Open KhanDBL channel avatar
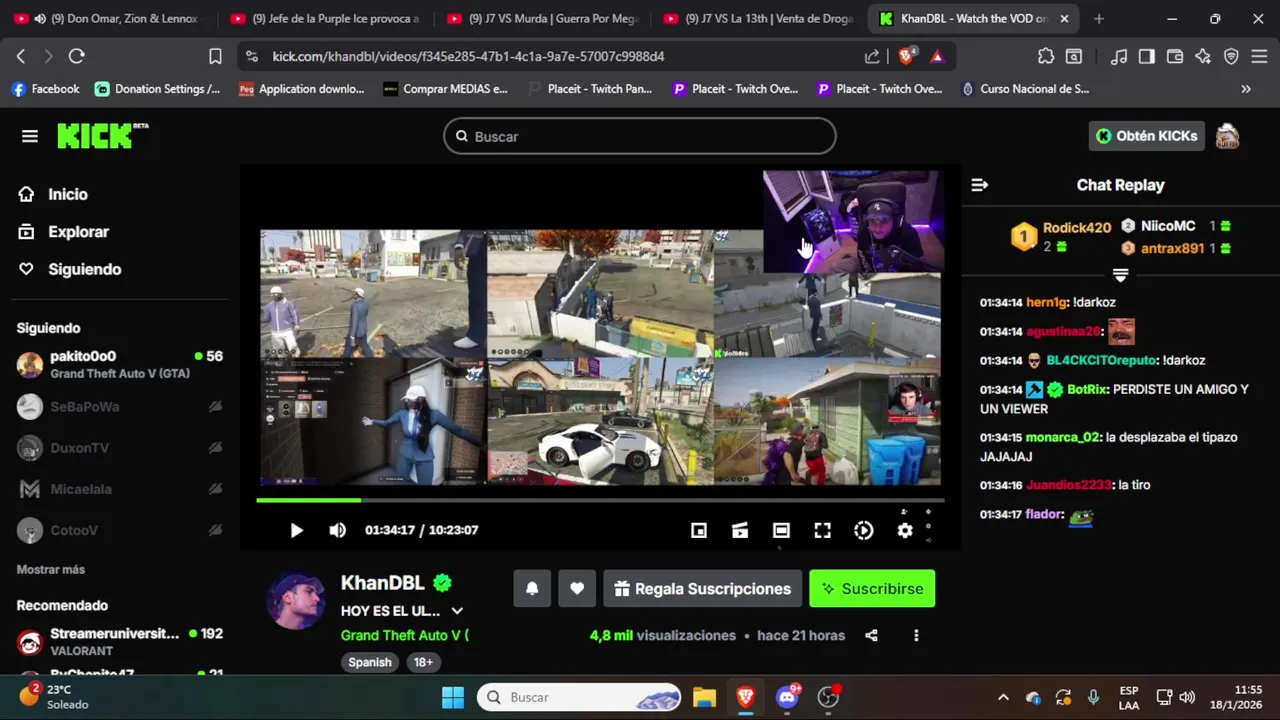 296,600
